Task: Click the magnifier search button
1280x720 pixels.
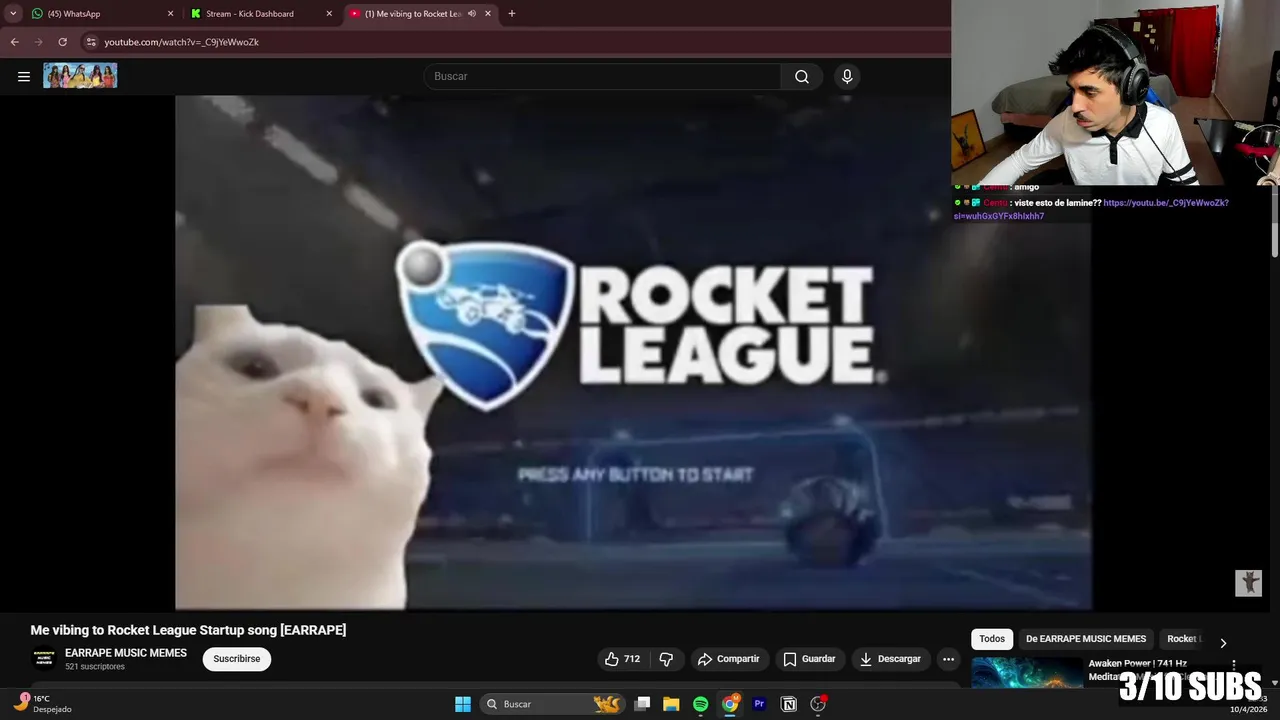Action: 802,76
